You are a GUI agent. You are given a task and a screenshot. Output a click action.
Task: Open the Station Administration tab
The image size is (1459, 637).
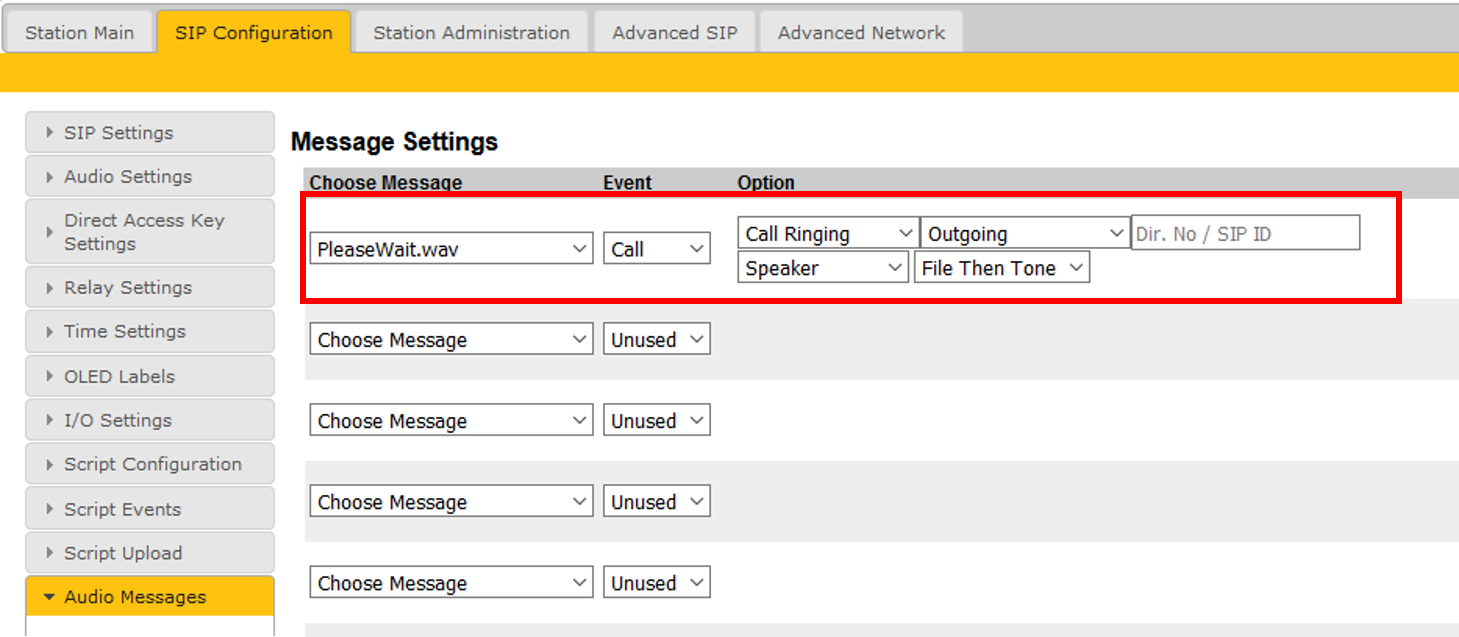(x=471, y=32)
